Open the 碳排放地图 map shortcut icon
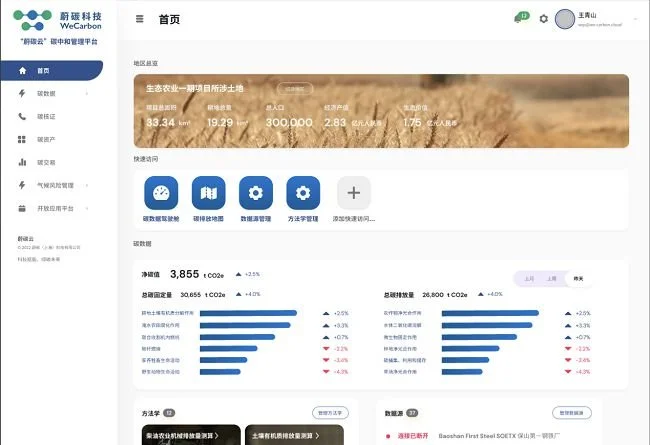650x445 pixels. [x=209, y=192]
